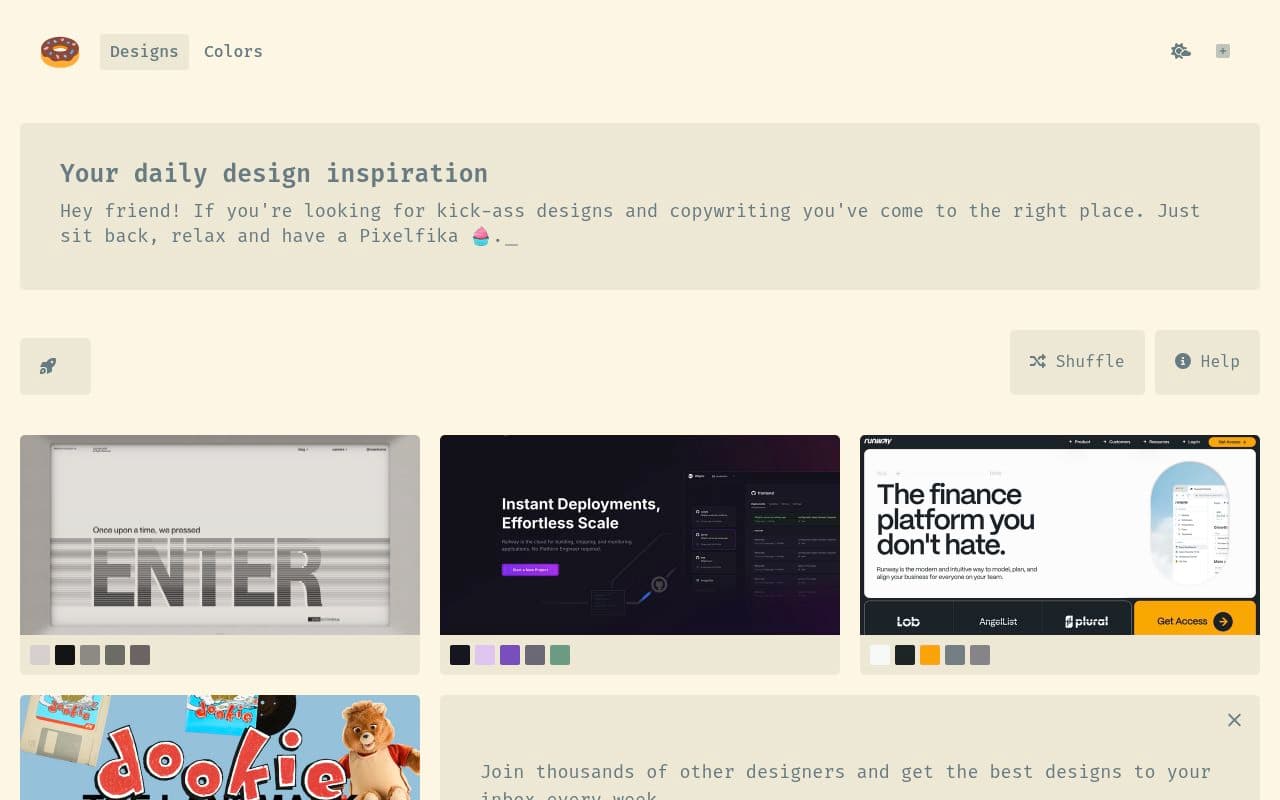Click the plus submit icon

1222,51
